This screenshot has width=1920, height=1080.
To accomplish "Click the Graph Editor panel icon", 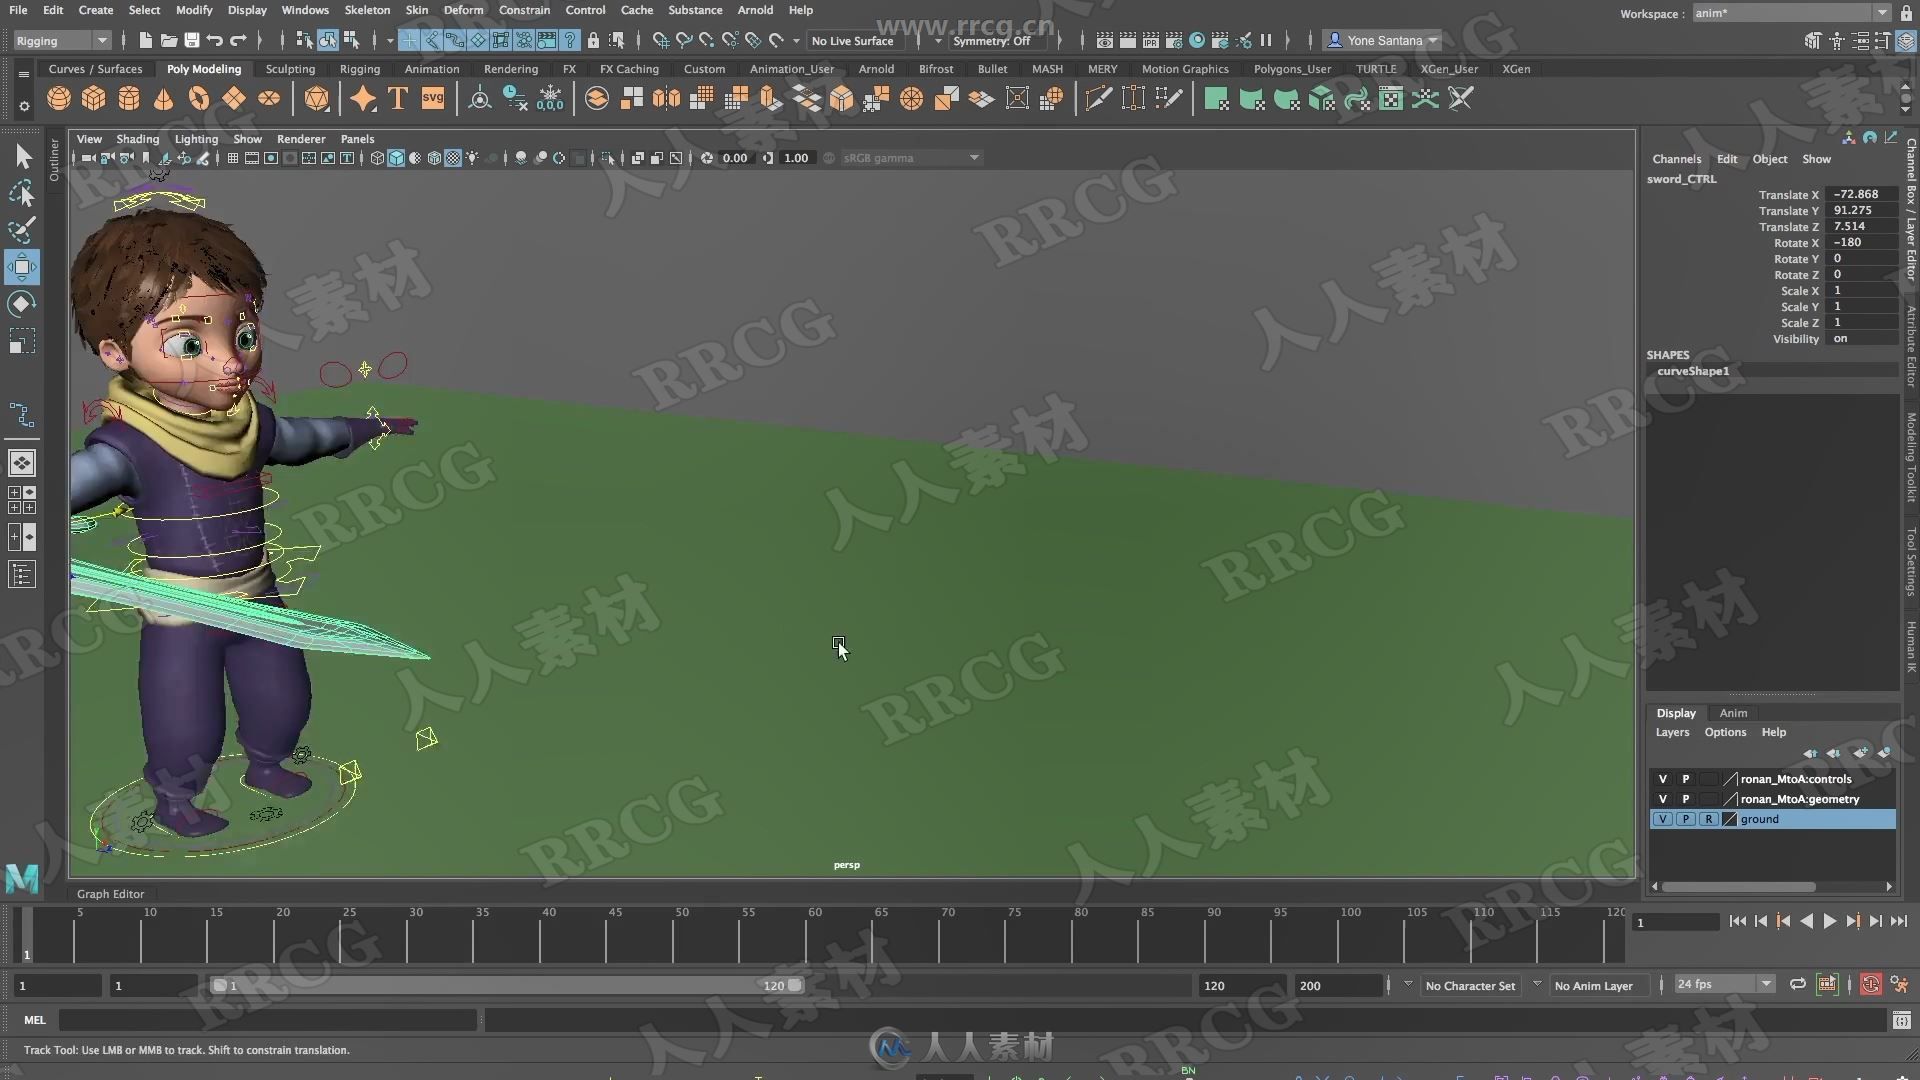I will (109, 893).
